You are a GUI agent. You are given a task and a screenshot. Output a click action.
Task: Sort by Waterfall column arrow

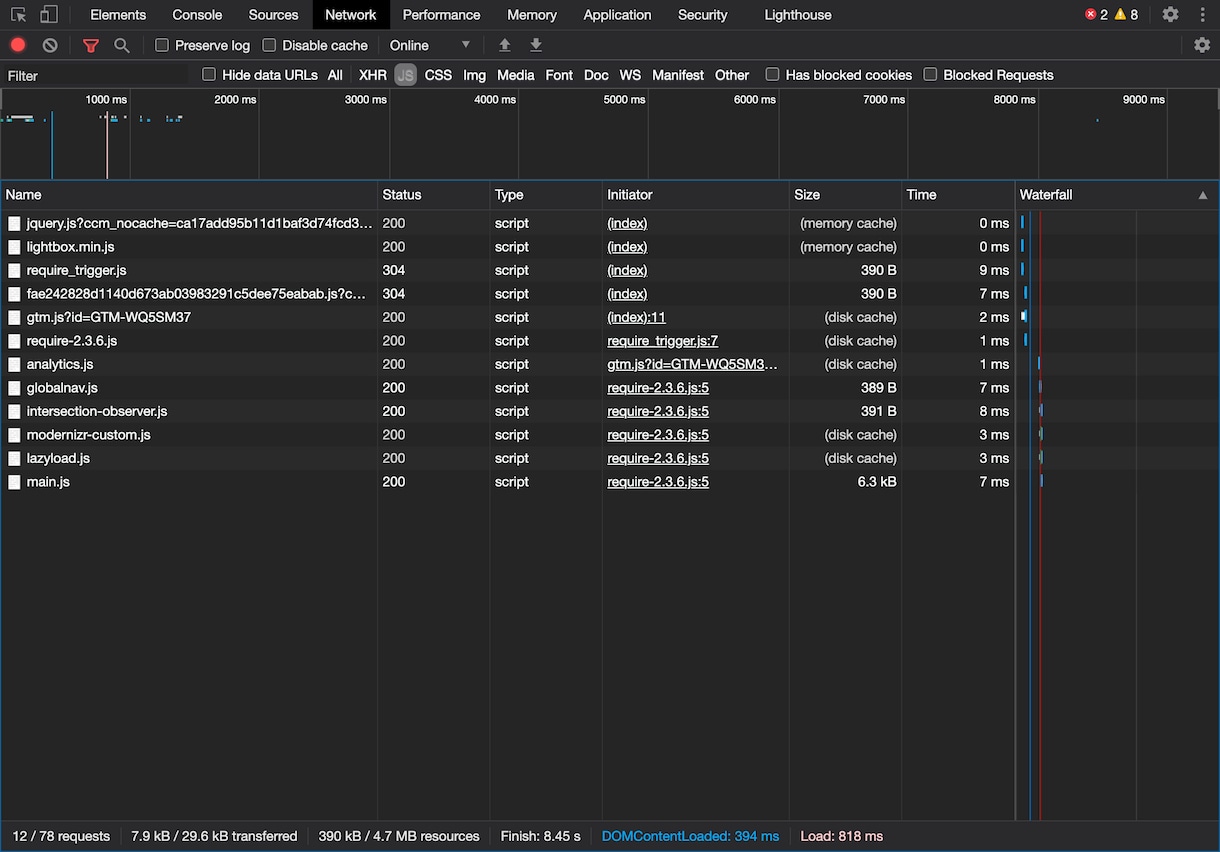(1203, 195)
